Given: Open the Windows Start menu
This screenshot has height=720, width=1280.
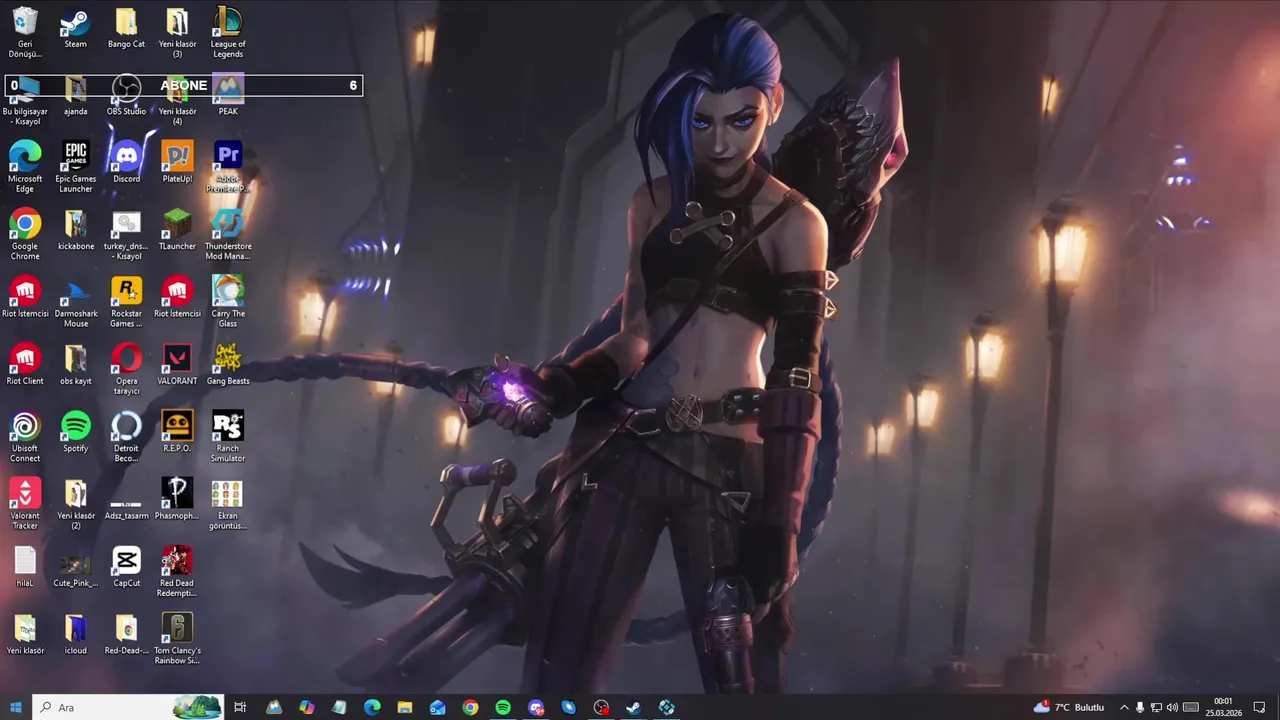Looking at the screenshot, I should tap(16, 707).
